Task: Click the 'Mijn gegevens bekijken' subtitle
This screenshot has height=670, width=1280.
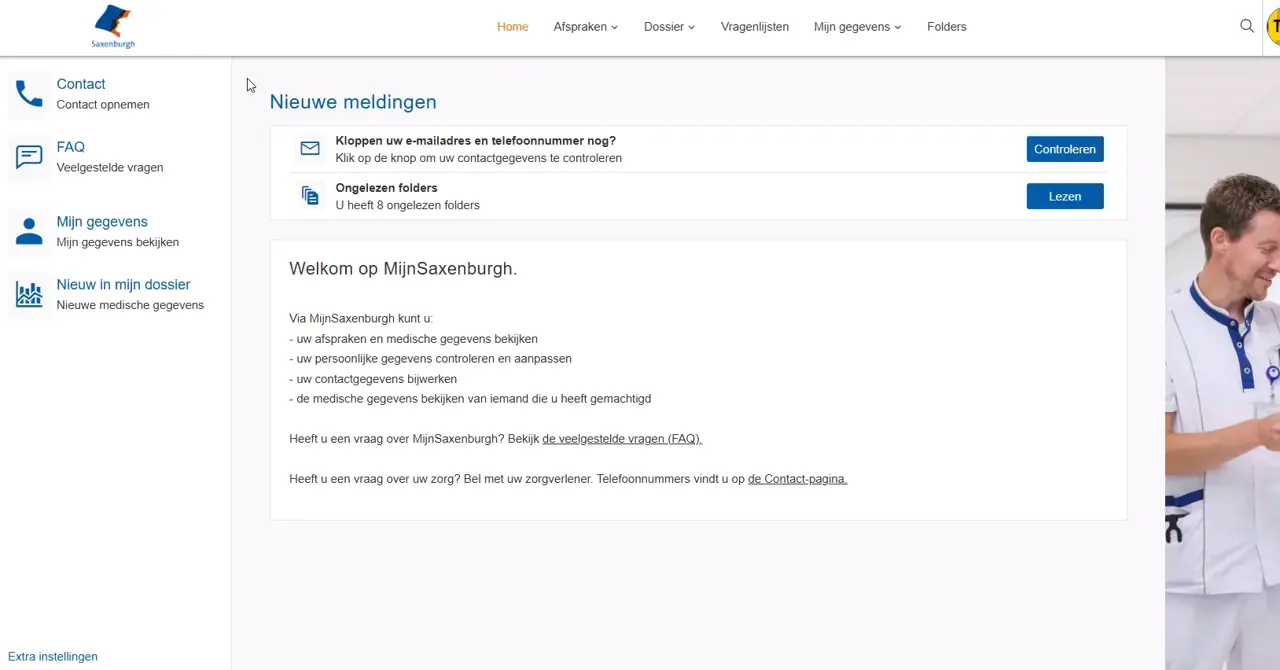Action: [x=118, y=242]
